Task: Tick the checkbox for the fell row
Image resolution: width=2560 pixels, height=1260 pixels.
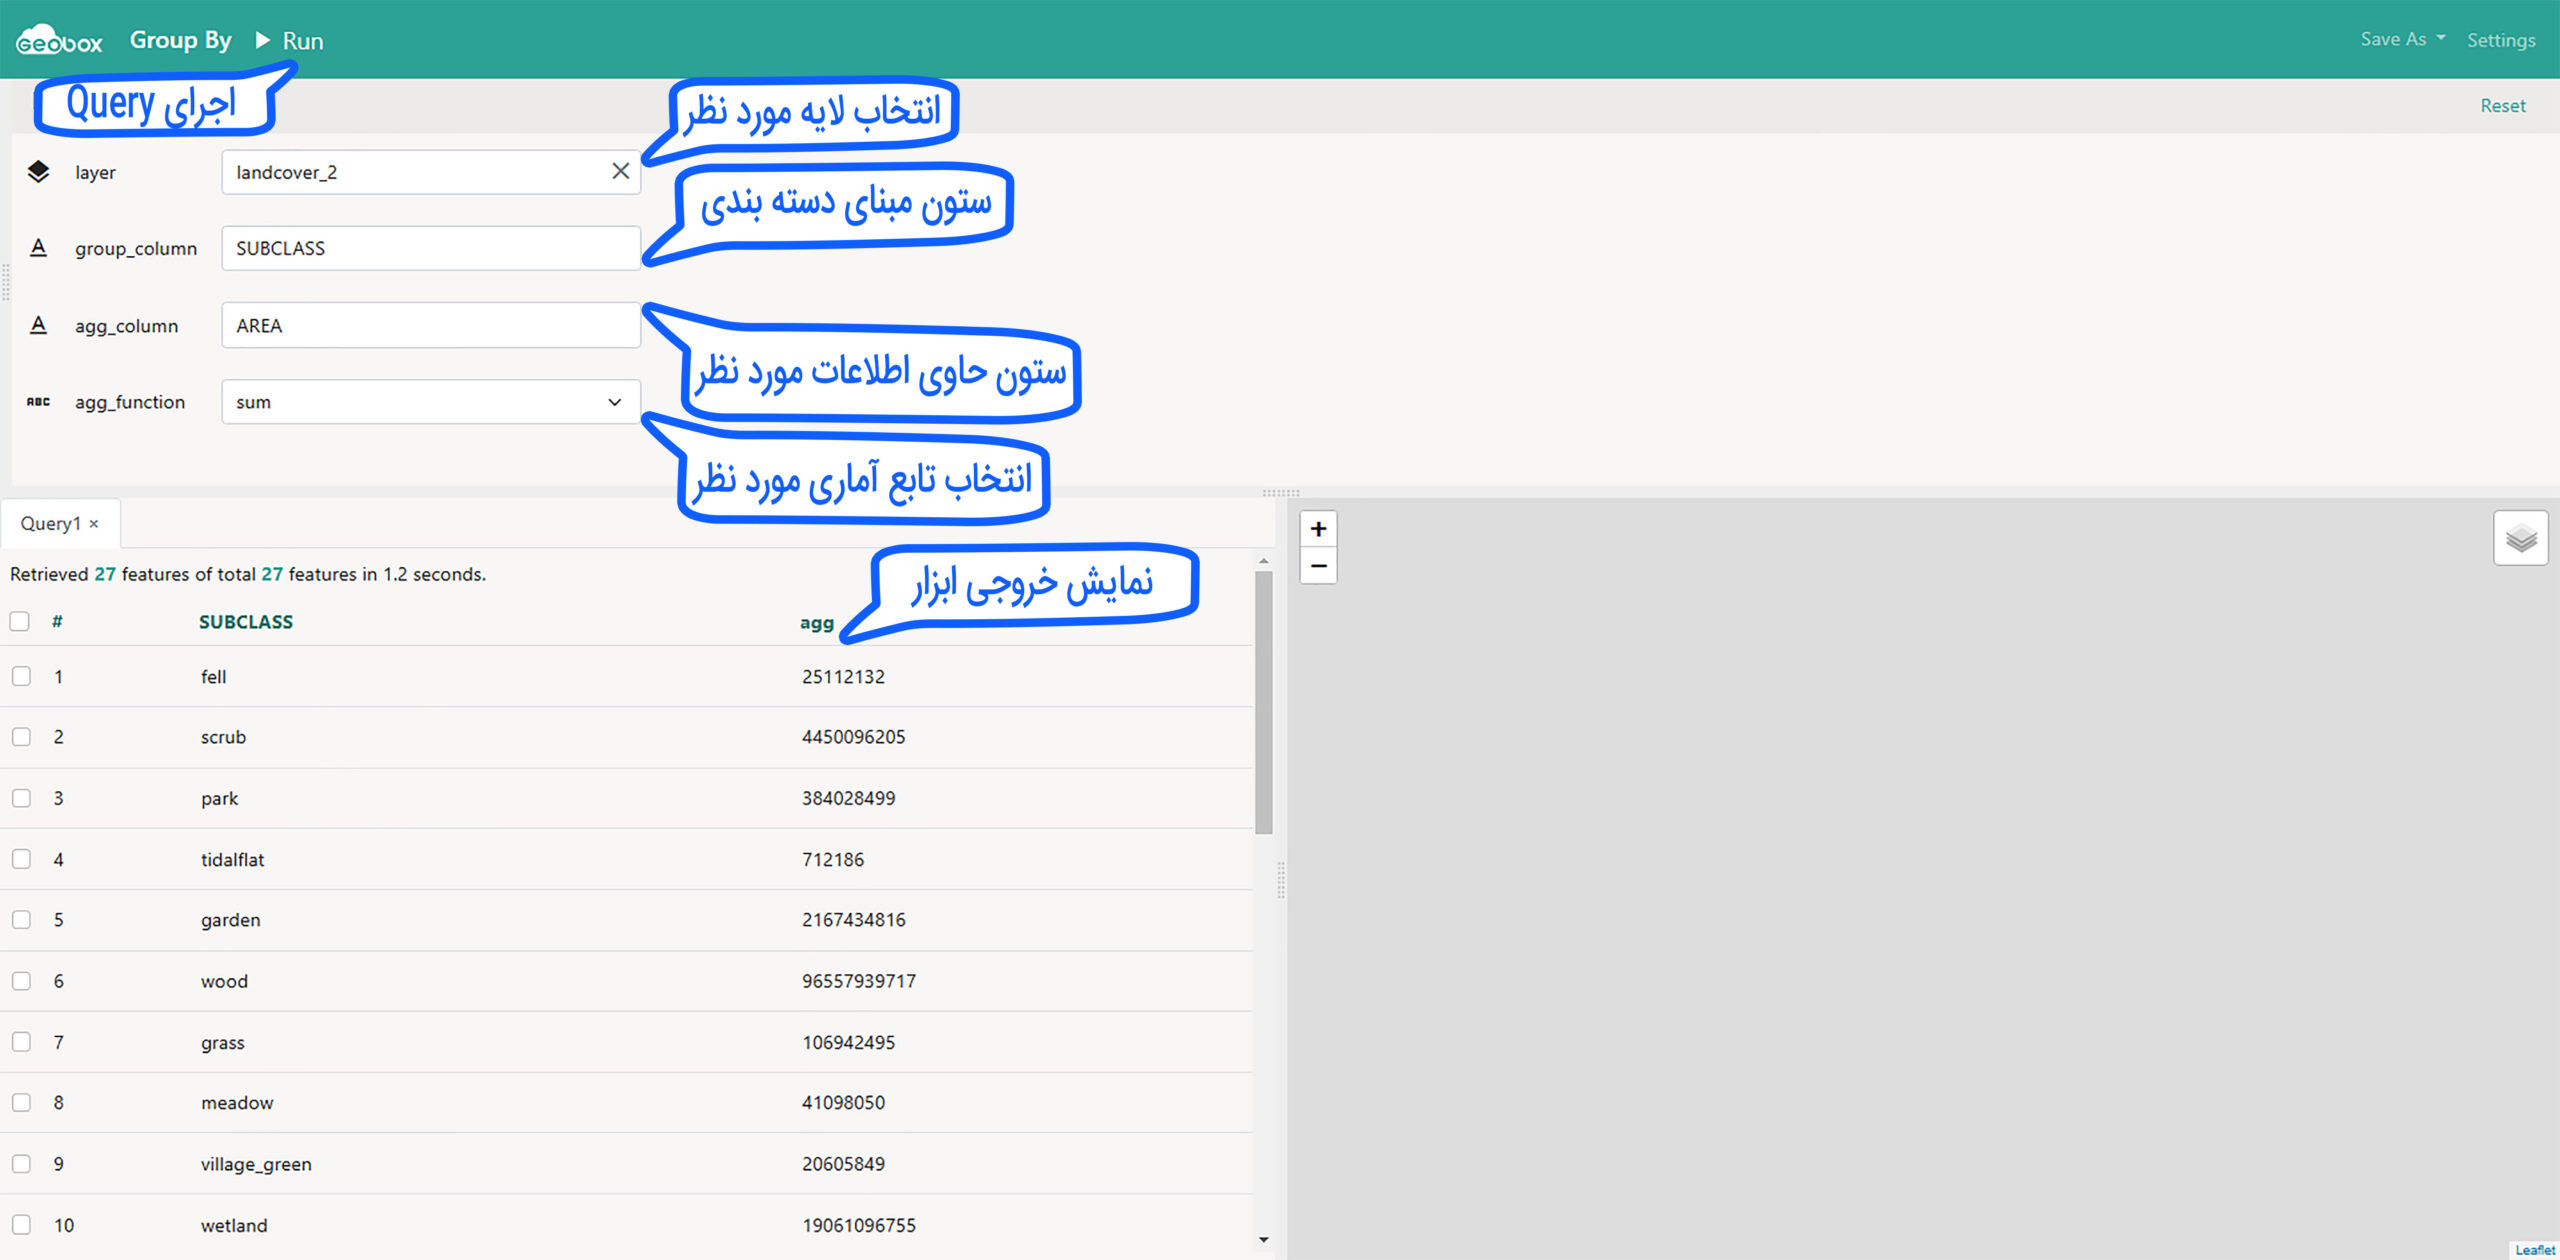Action: point(21,676)
